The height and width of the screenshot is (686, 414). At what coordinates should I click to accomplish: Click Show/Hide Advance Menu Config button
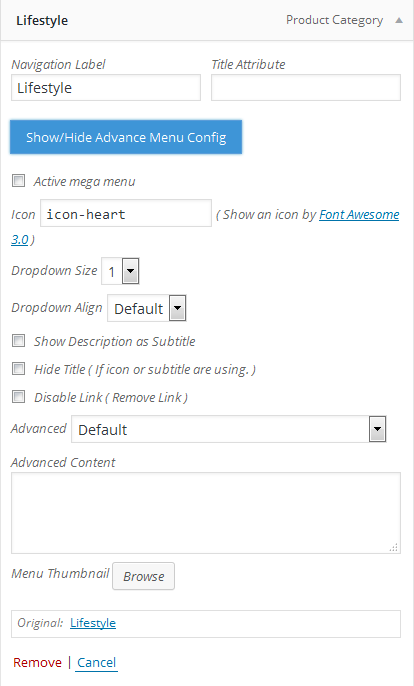[x=126, y=137]
